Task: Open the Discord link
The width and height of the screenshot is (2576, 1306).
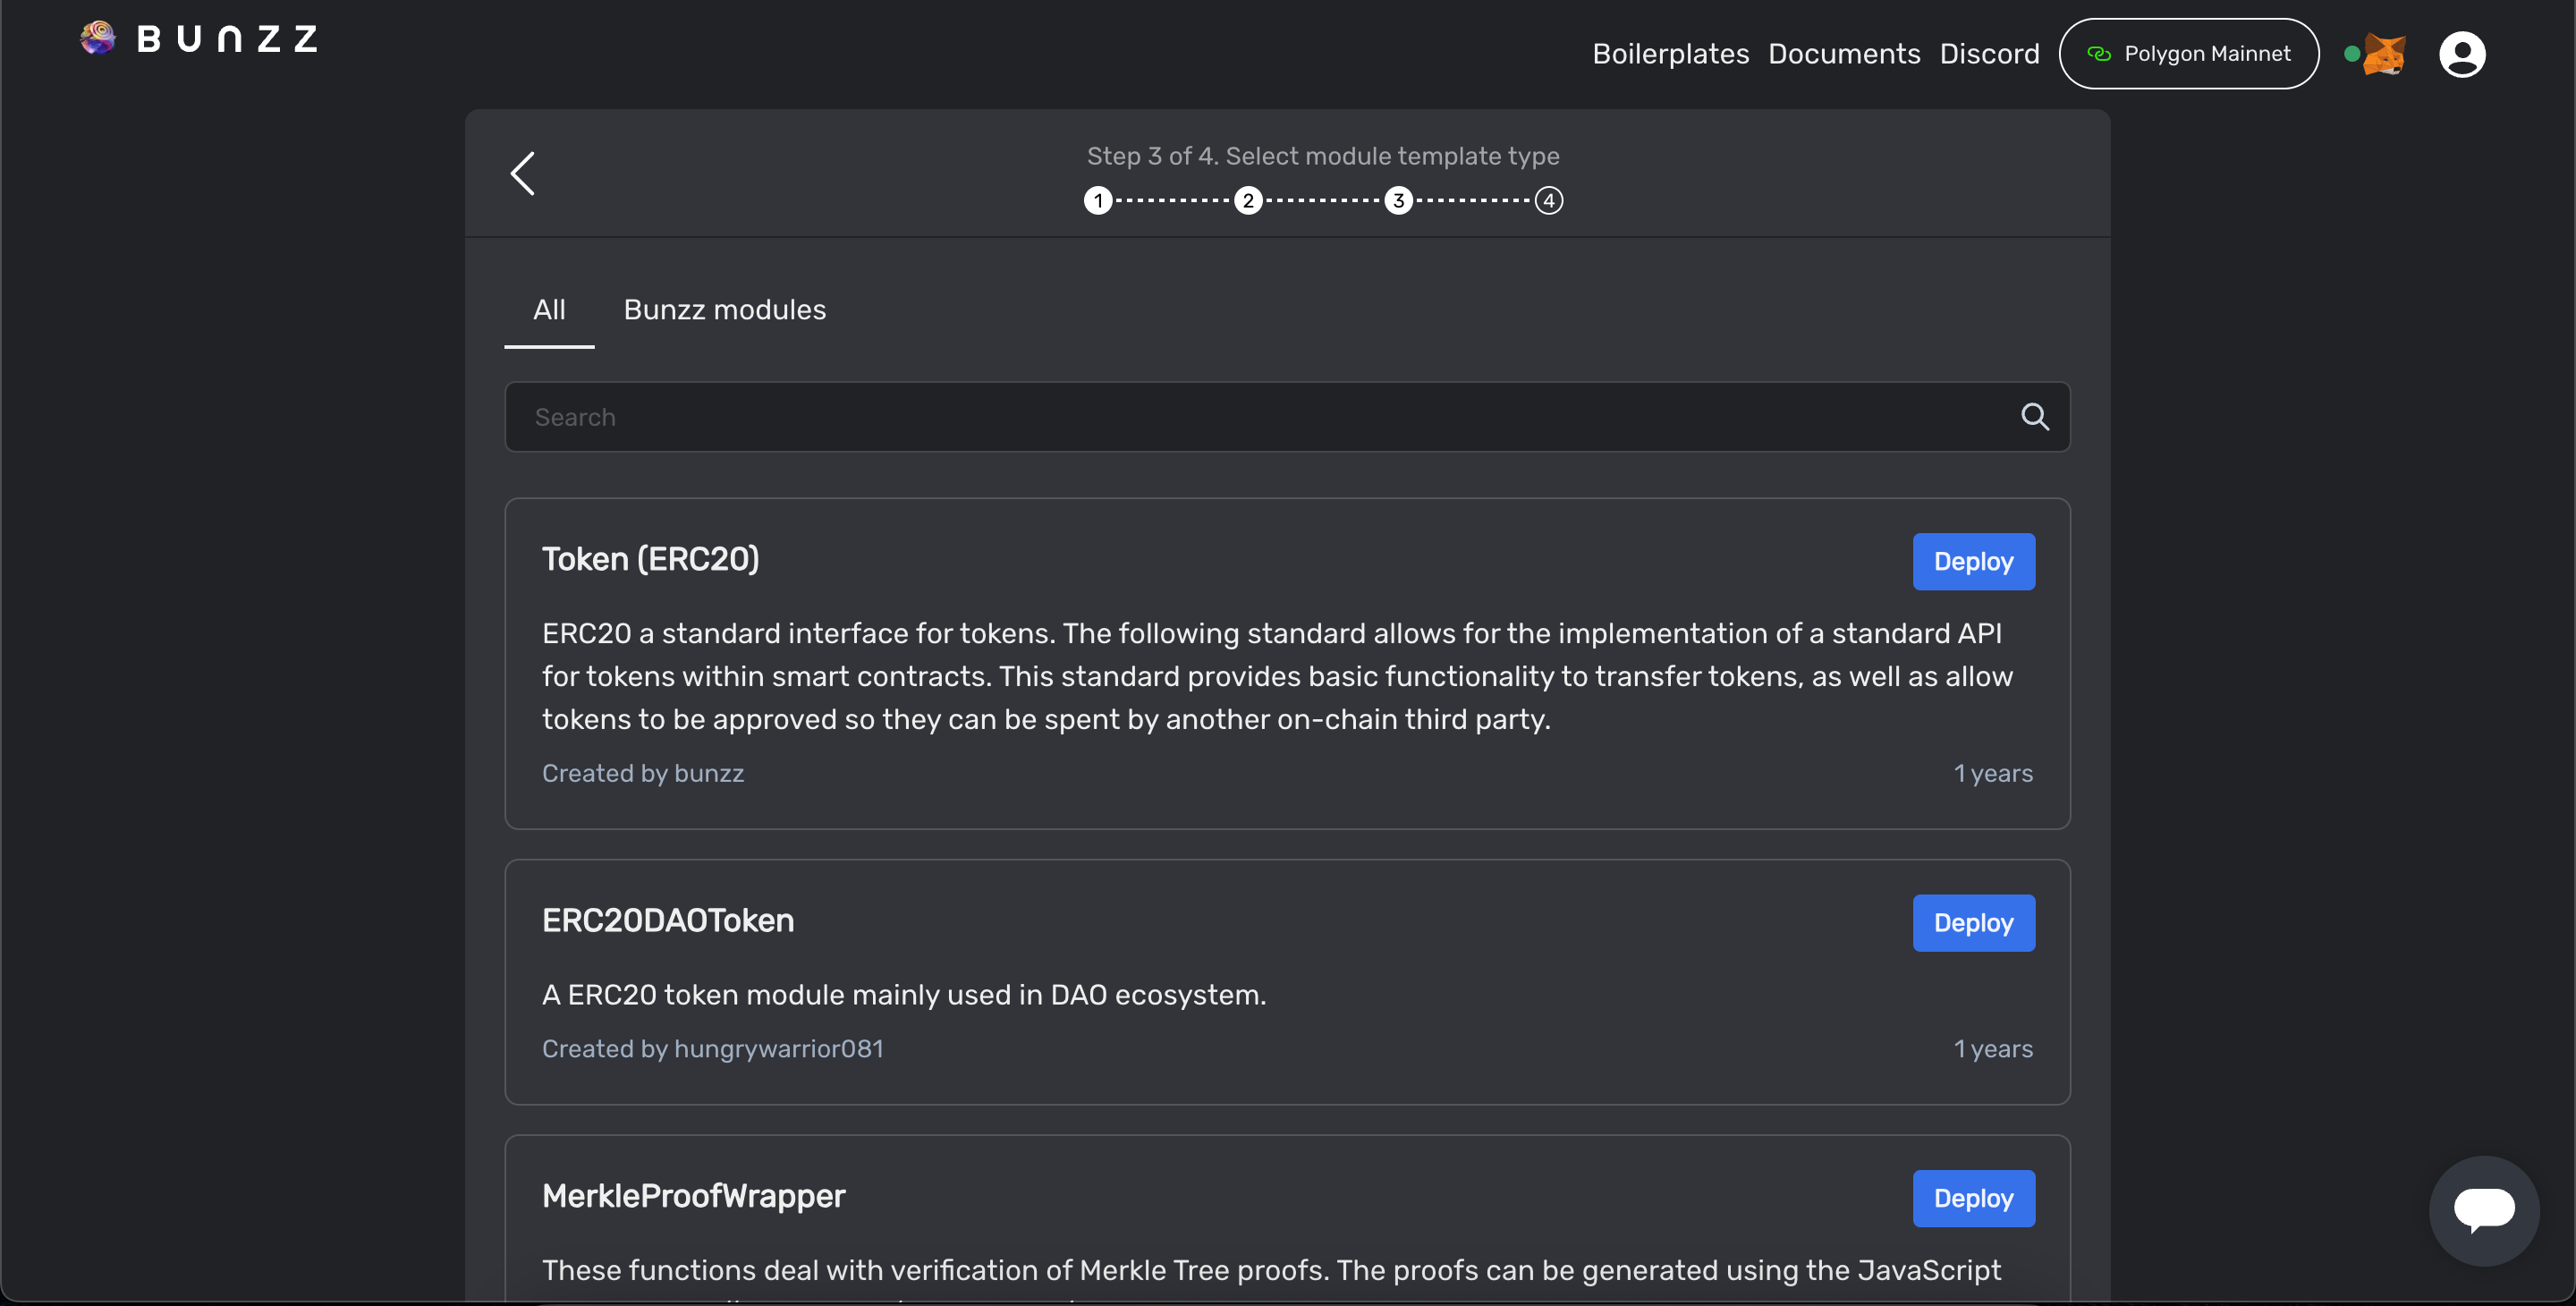Action: point(1988,54)
